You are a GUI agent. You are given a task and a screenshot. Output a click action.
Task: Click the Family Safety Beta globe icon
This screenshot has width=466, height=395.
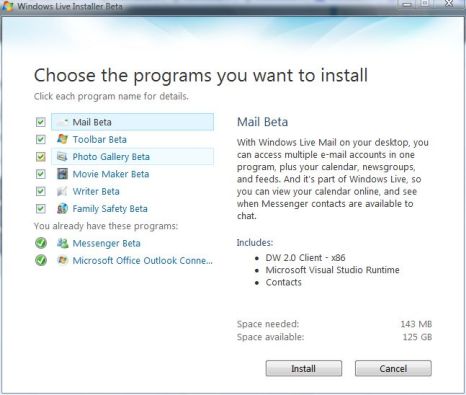(x=62, y=208)
